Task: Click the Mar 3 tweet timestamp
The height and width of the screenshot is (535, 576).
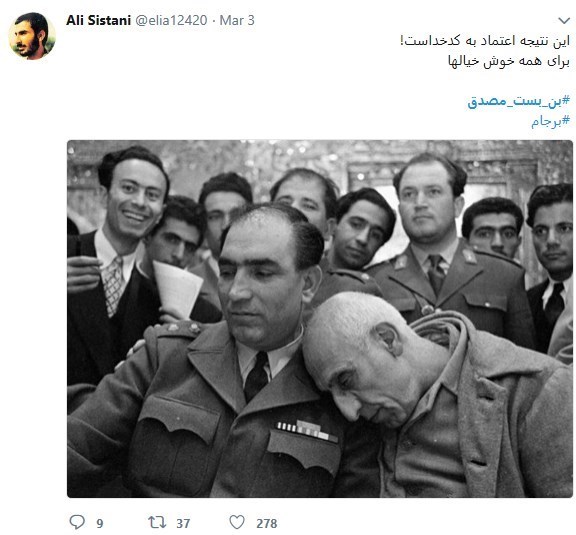Action: [x=237, y=20]
